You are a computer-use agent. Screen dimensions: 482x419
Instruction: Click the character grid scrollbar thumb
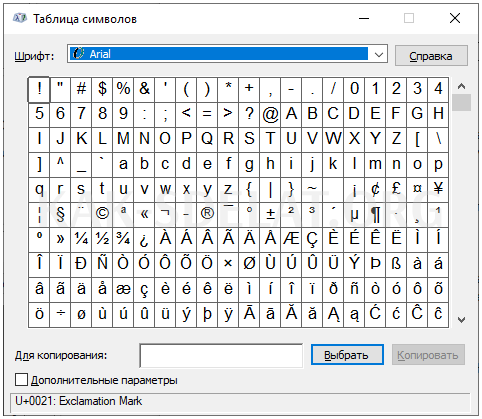click(x=461, y=103)
